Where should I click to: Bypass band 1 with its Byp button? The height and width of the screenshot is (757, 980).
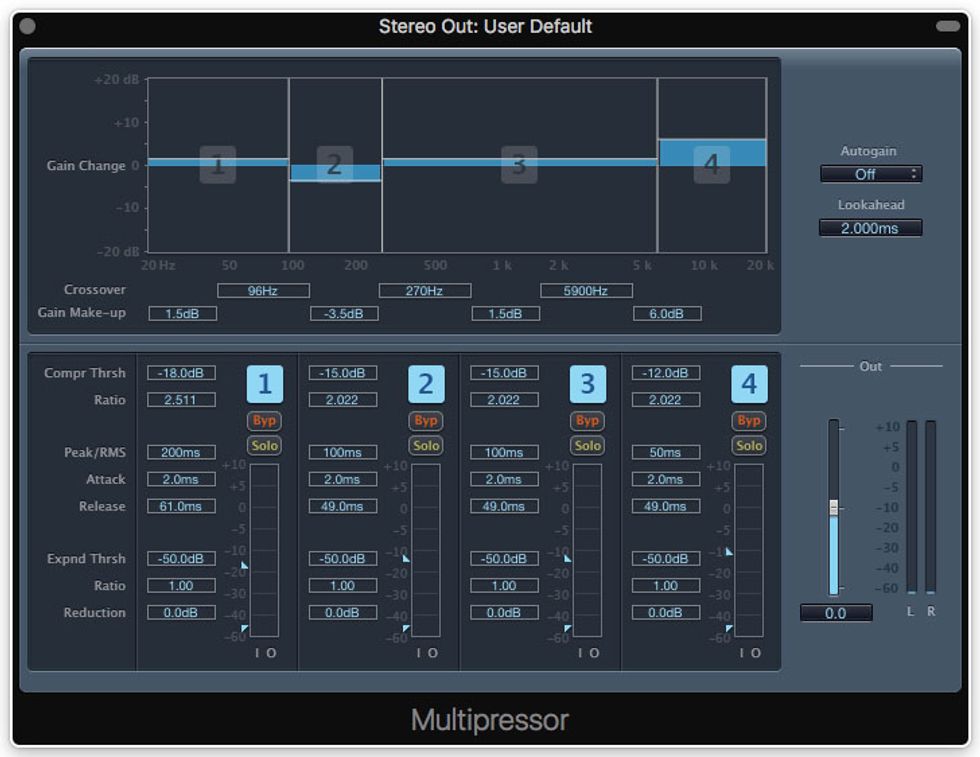point(264,421)
